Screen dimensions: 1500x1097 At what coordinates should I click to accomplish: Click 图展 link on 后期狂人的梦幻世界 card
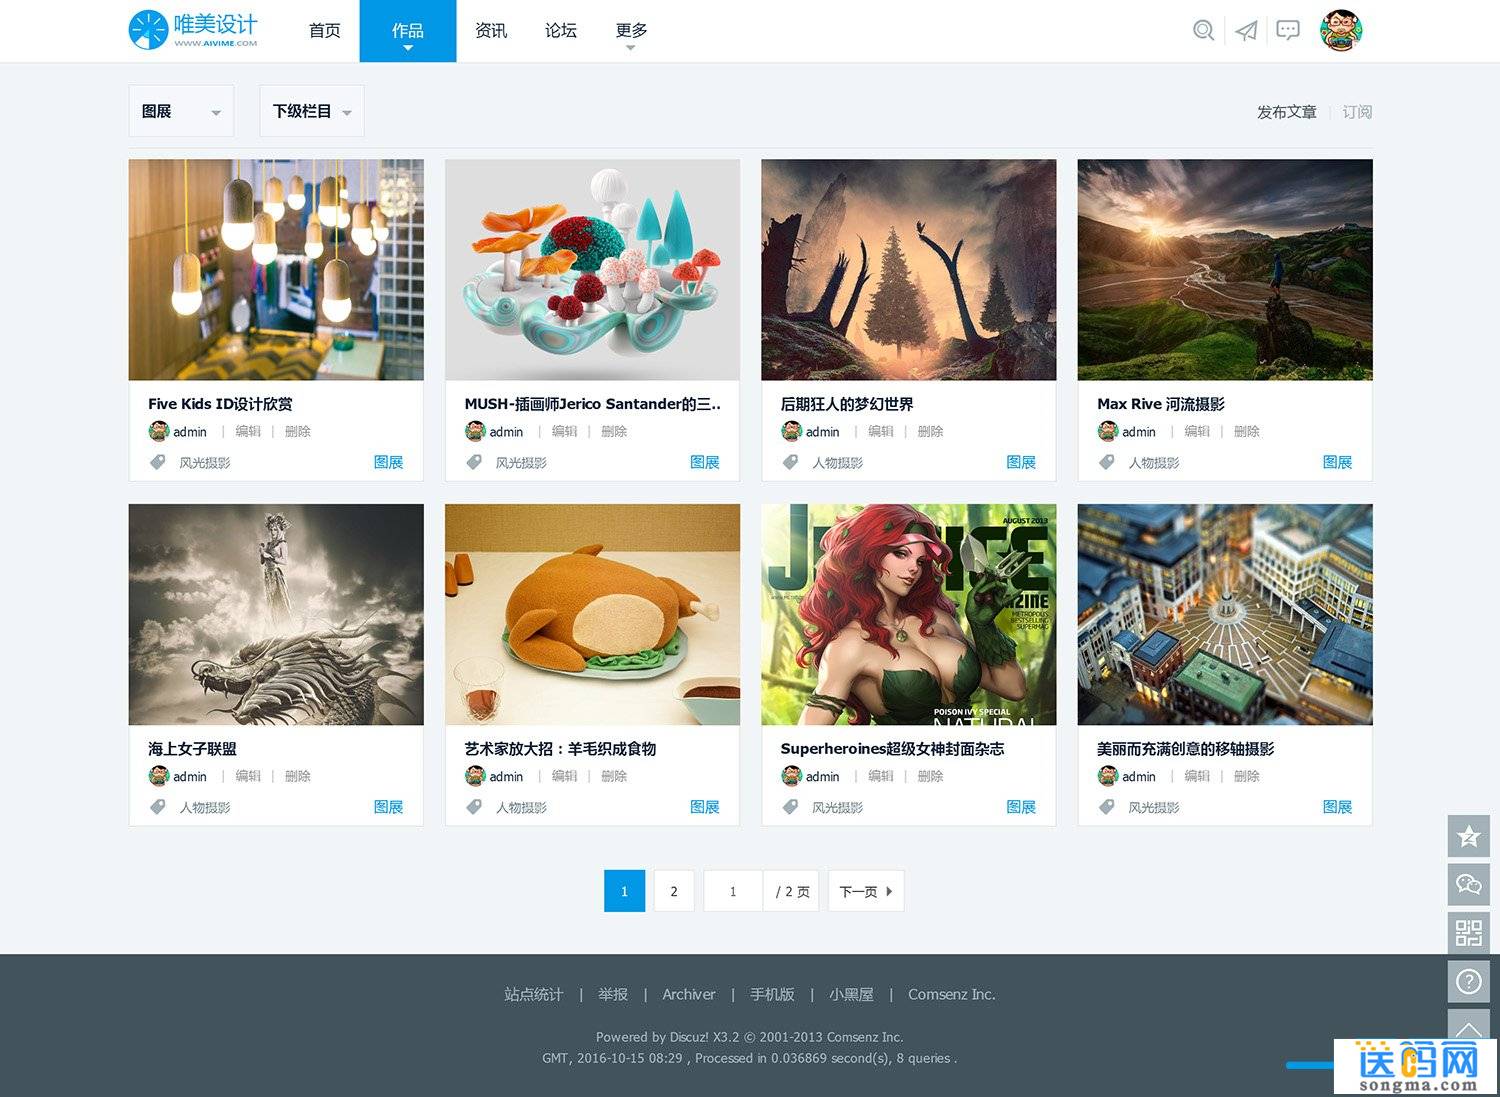(1021, 462)
